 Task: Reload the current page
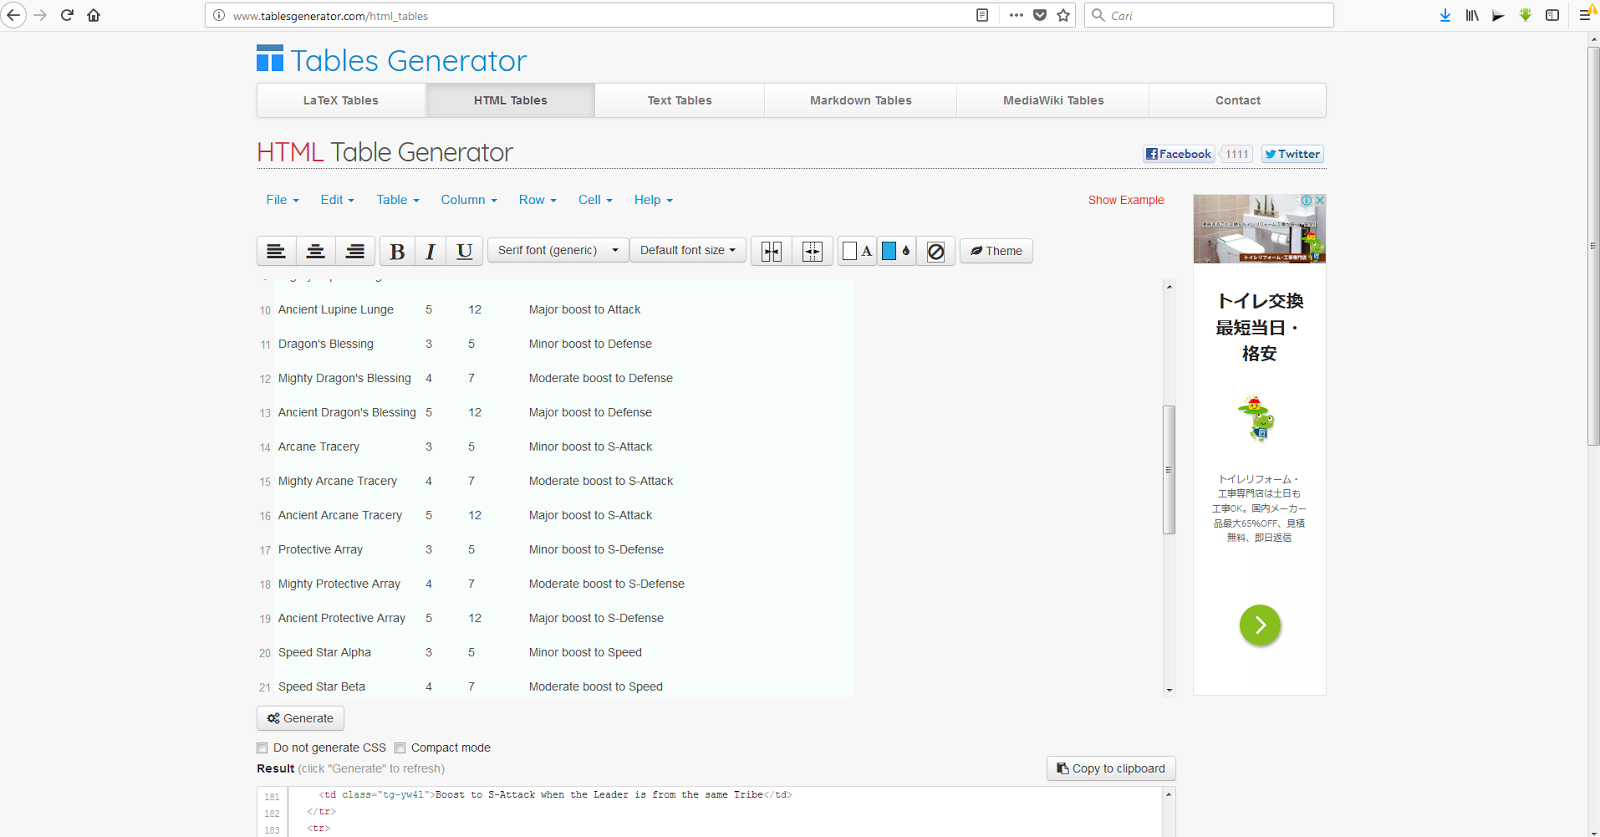(67, 15)
